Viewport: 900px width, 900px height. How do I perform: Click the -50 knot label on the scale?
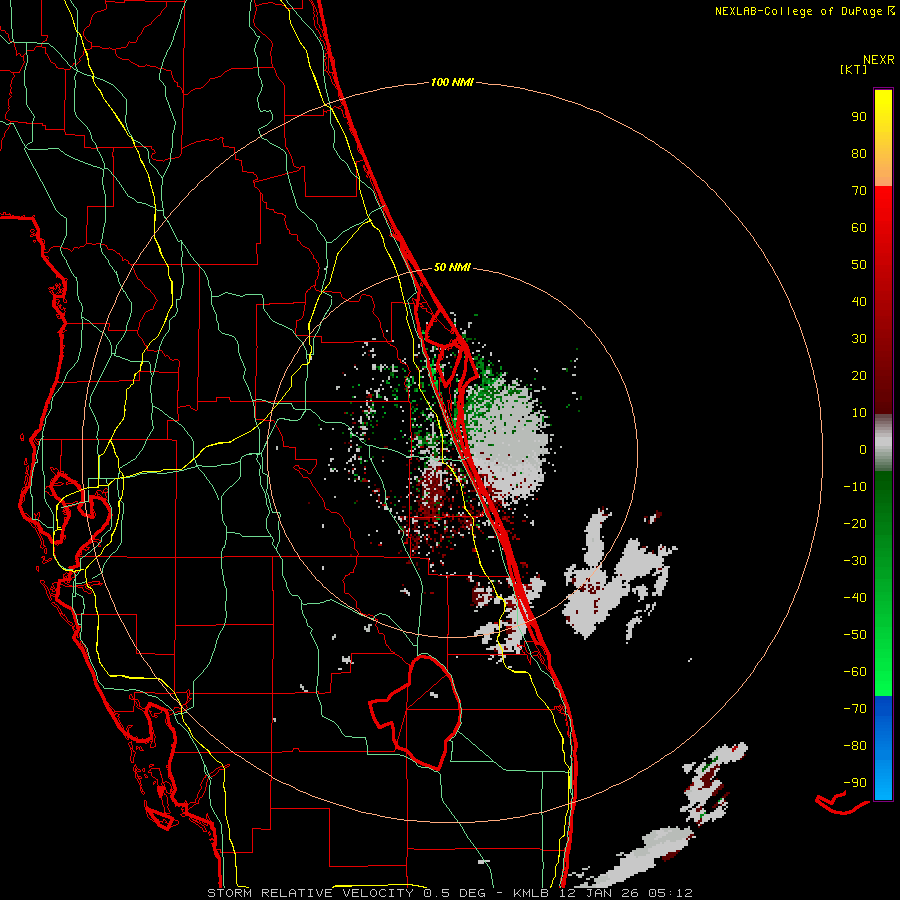(x=855, y=635)
